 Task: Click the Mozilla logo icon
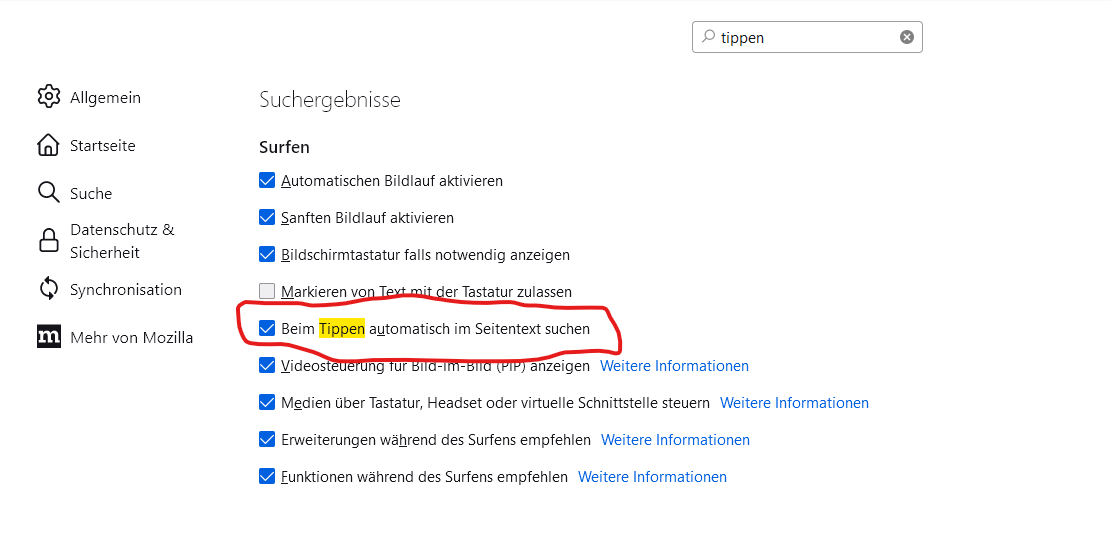[x=48, y=337]
